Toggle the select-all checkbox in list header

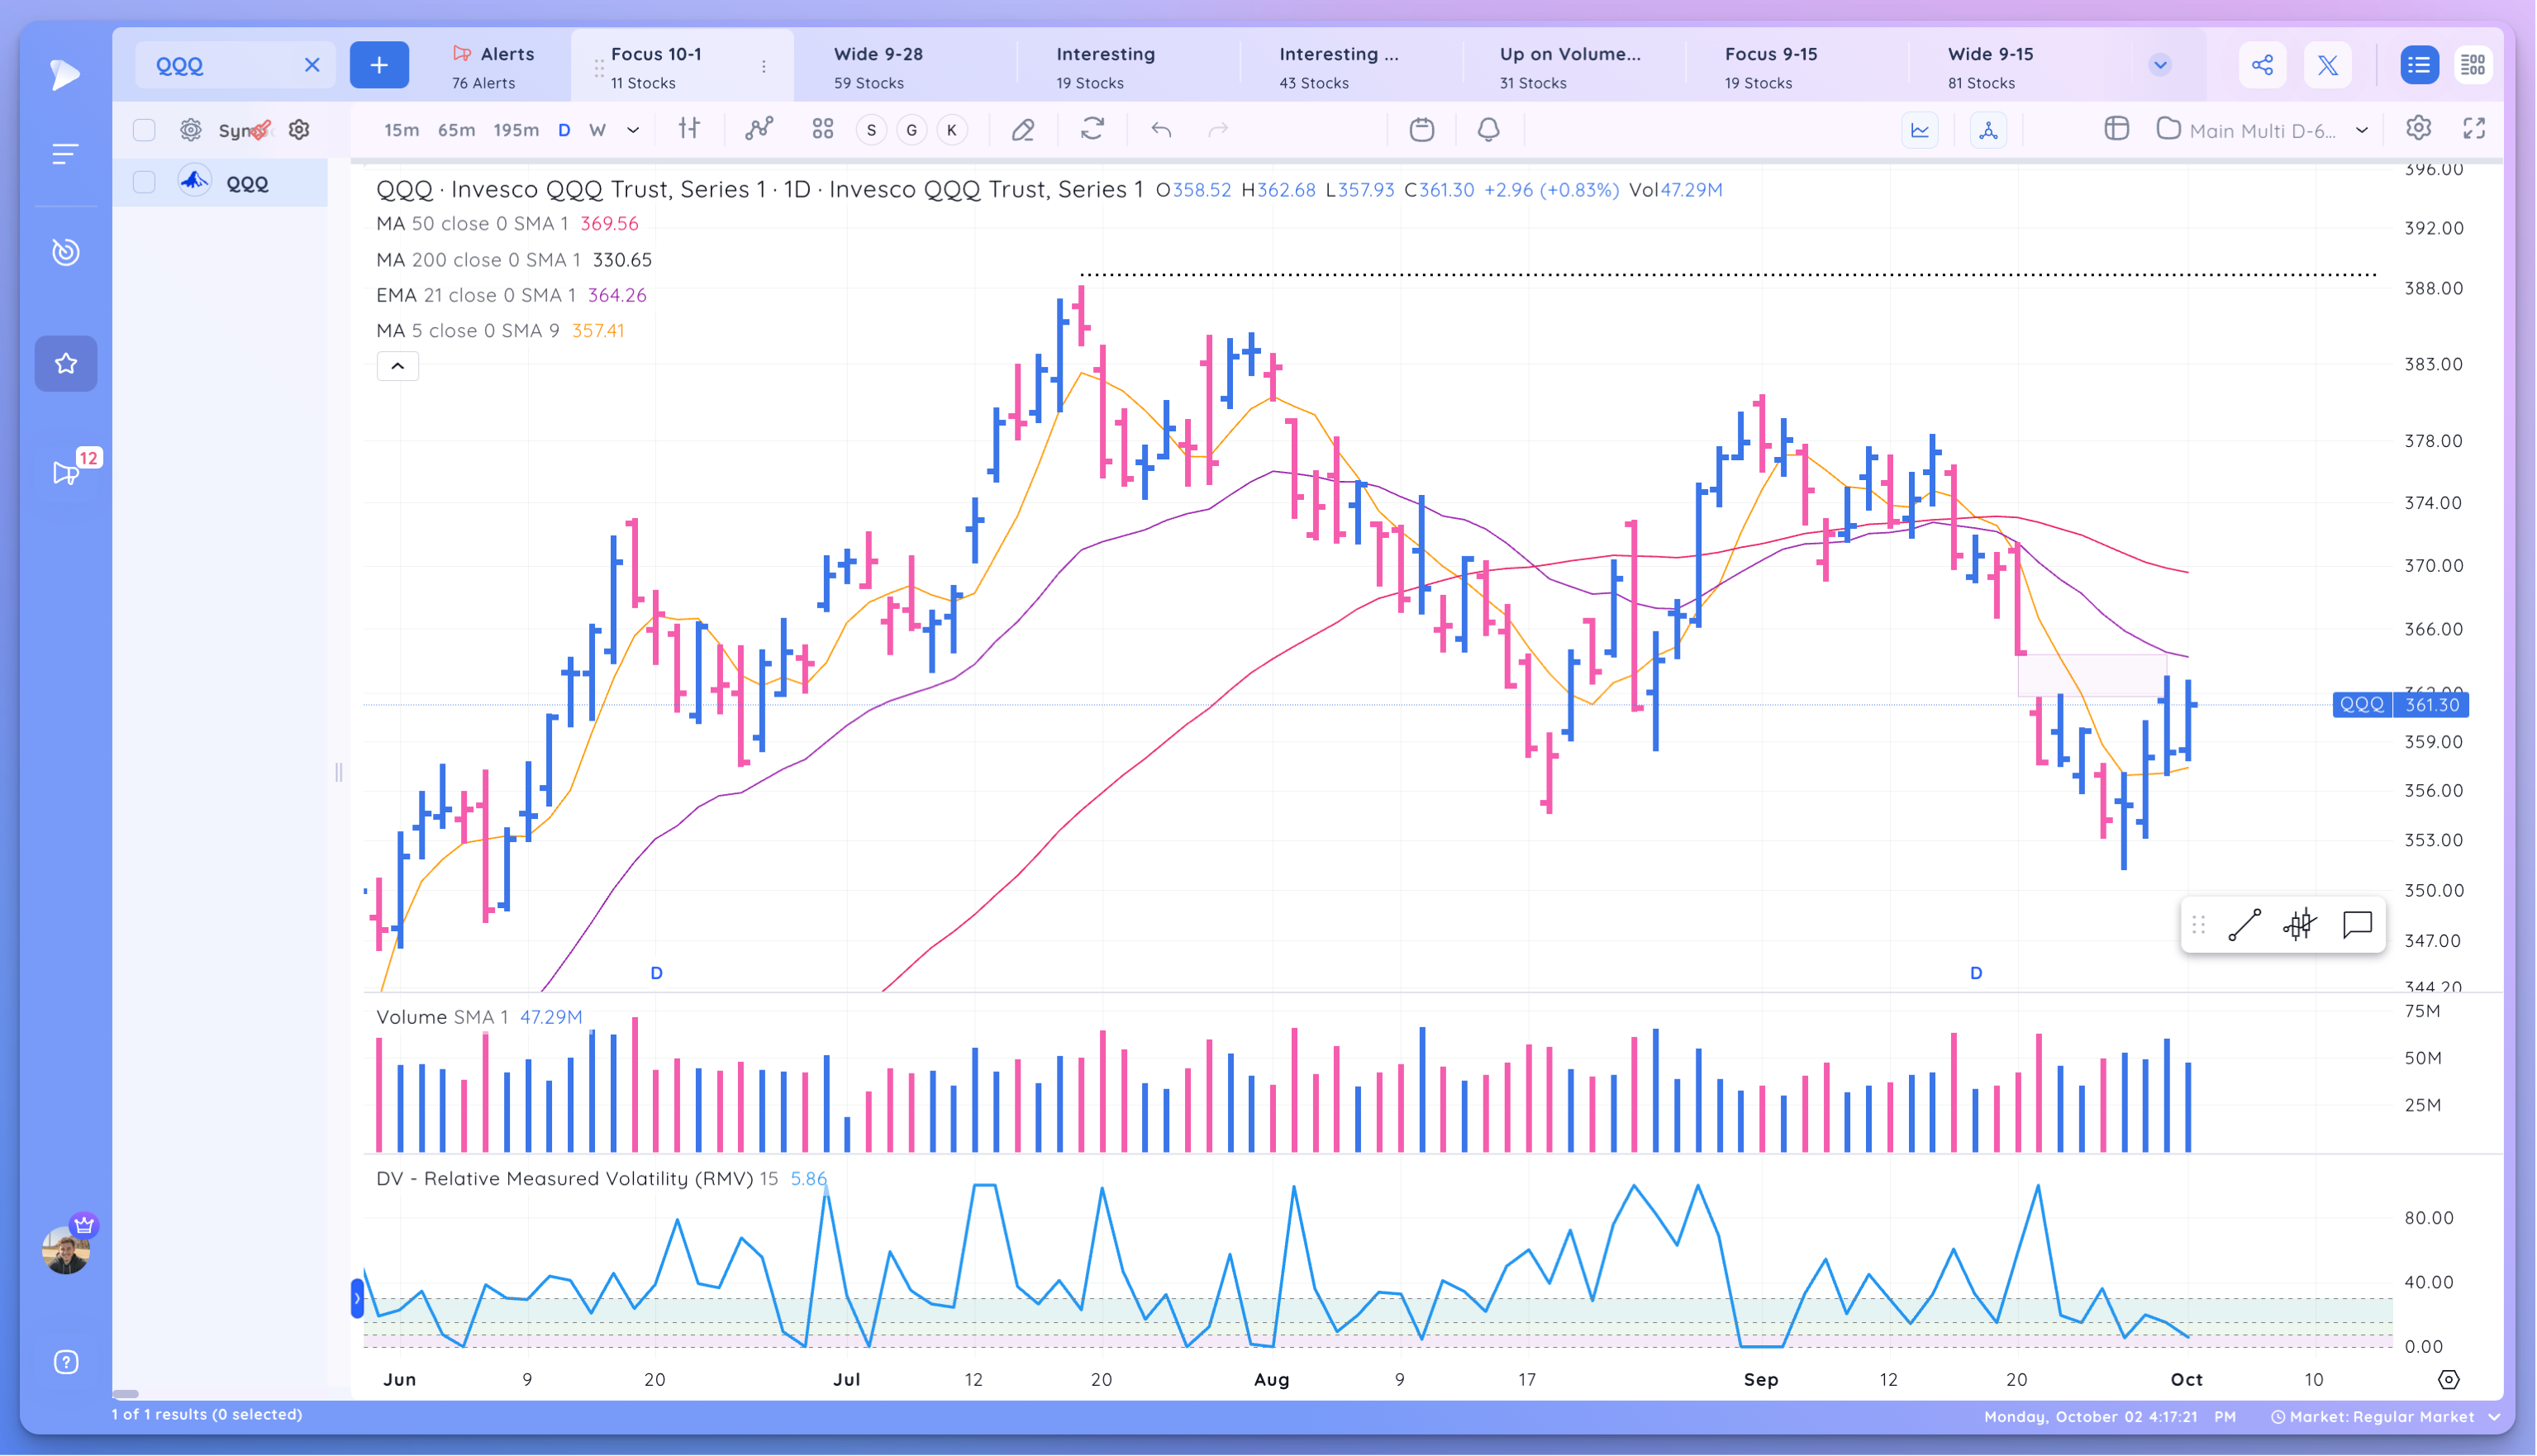coord(144,130)
